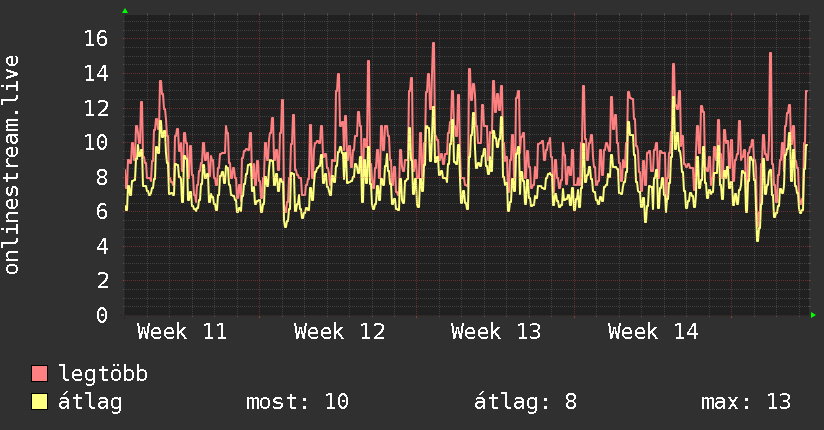Click the 'Week 12' axis label

tap(339, 332)
